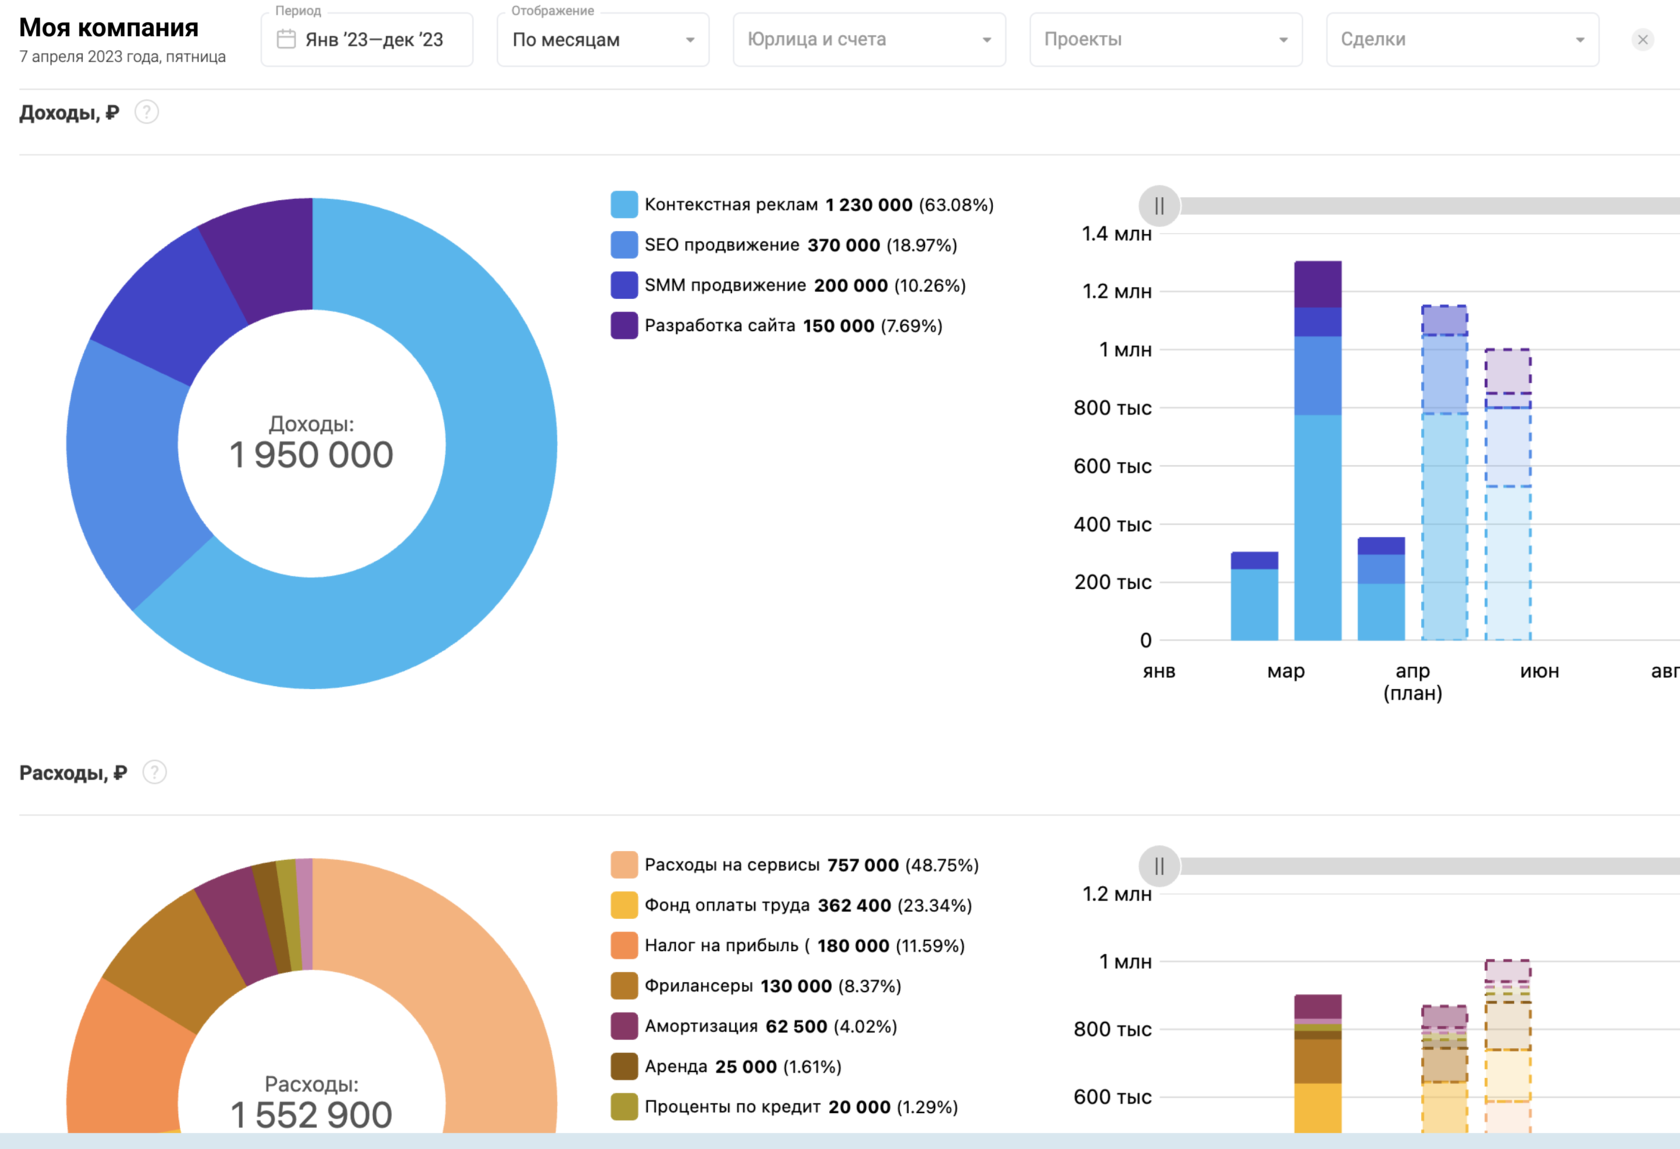Click the SMM продвижение legend color swatch
Image resolution: width=1680 pixels, height=1149 pixels.
(x=624, y=285)
